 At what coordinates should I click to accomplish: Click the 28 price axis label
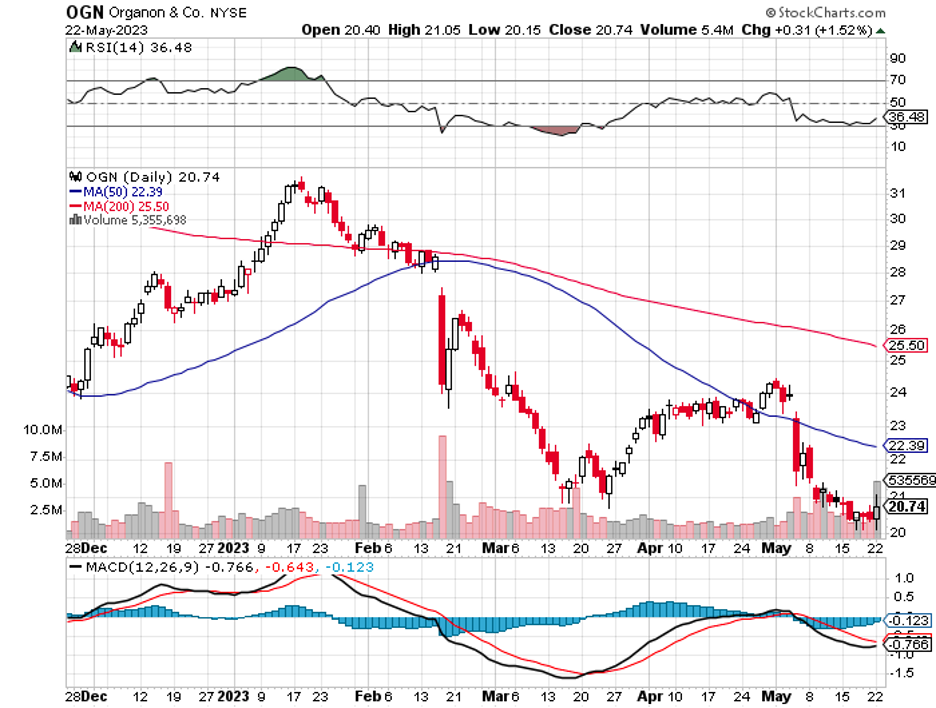[898, 272]
